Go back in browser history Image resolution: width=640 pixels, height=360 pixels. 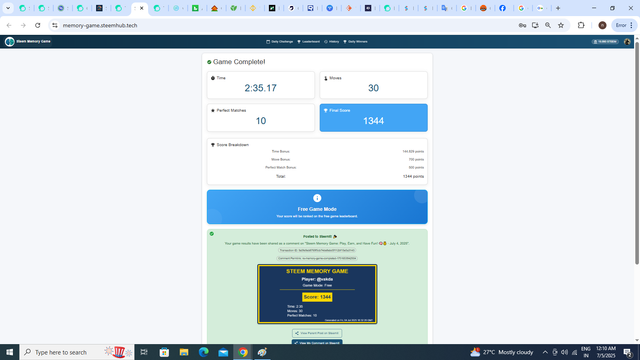click(x=9, y=25)
